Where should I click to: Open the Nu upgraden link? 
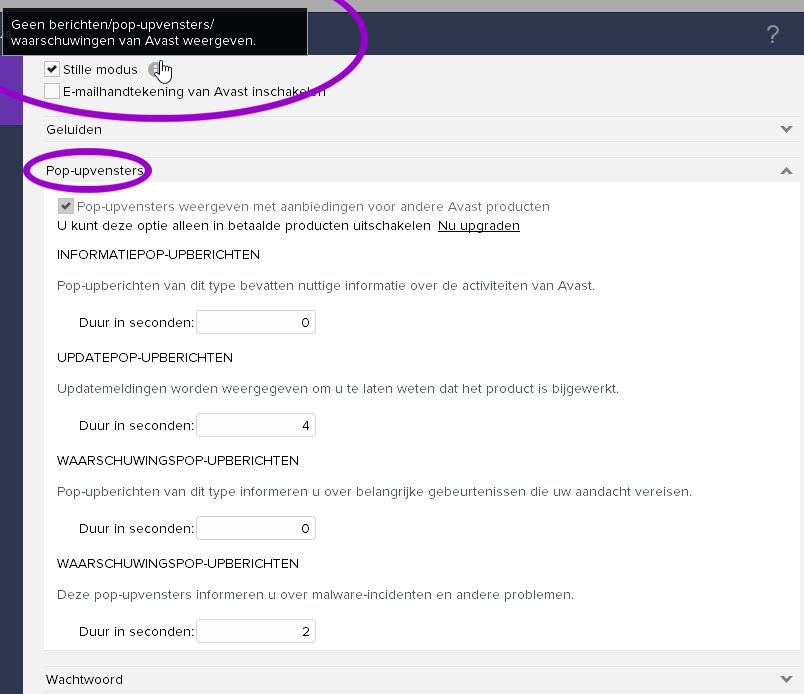click(x=478, y=226)
